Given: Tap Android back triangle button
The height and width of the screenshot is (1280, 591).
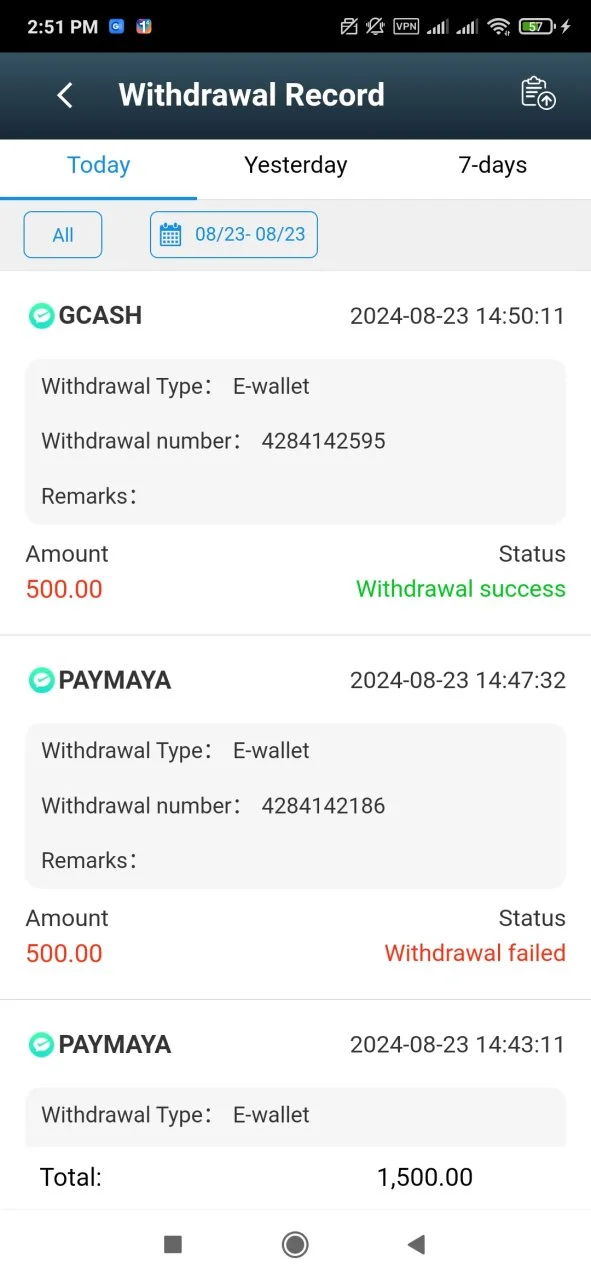Looking at the screenshot, I should tap(417, 1244).
